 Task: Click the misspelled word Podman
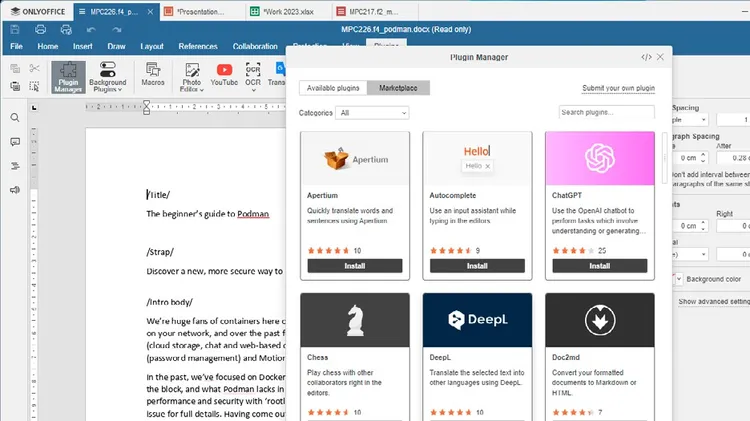(x=253, y=214)
